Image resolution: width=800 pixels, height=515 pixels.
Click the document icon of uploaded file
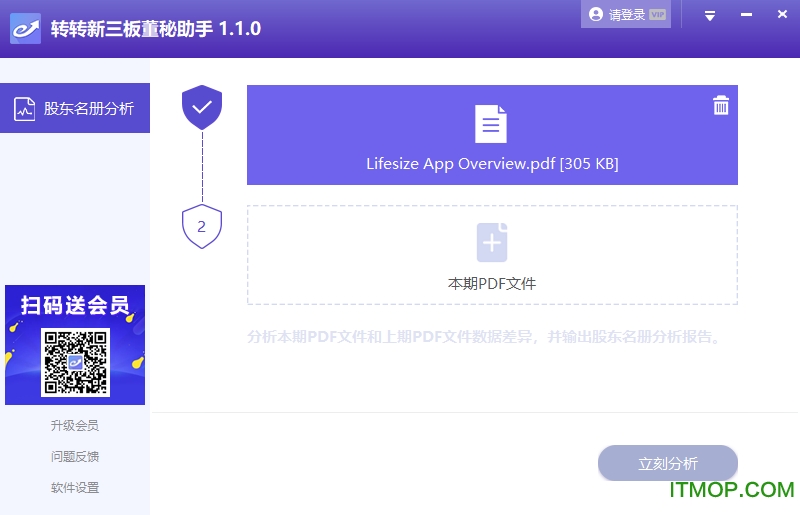491,124
